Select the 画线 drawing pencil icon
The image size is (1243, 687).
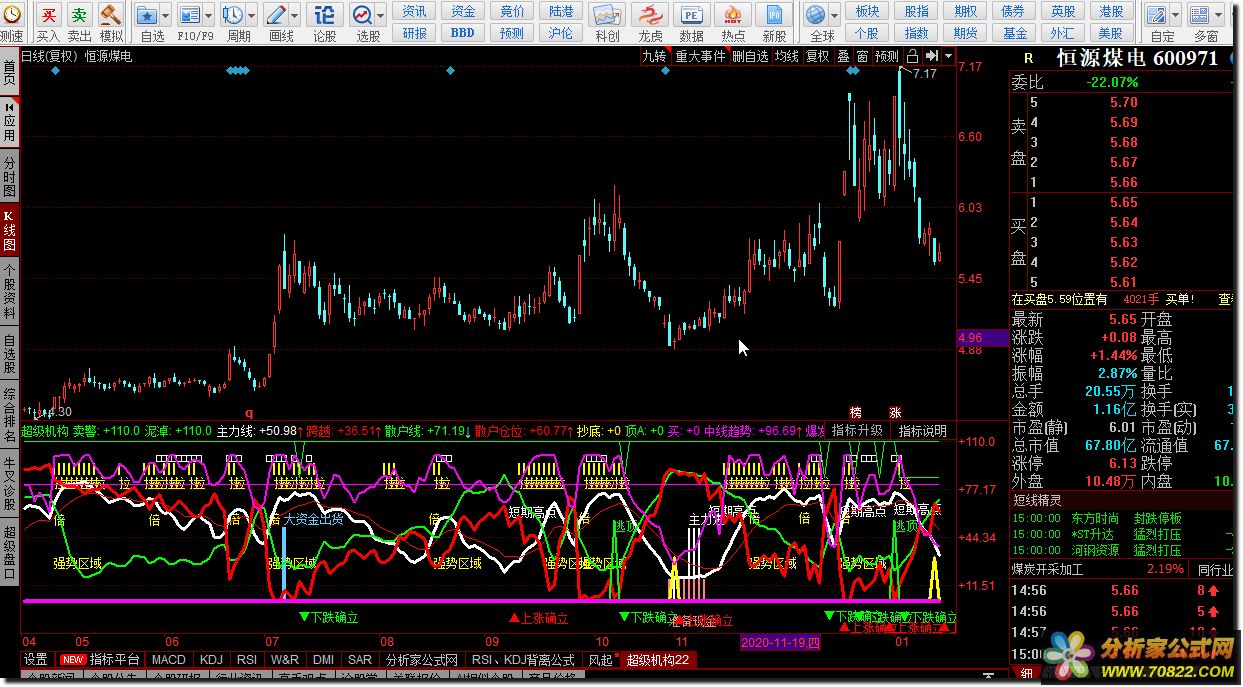tap(275, 16)
